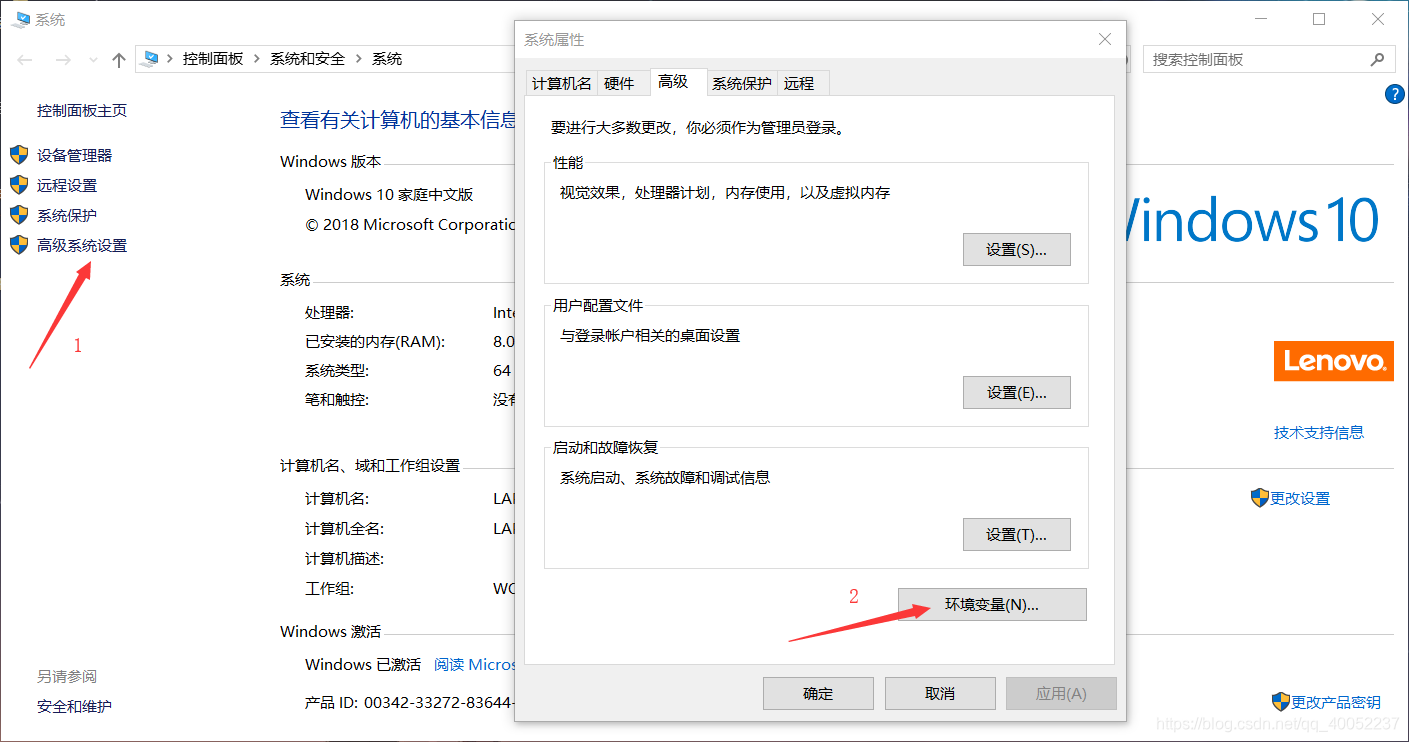Go to 控制面板主页
The width and height of the screenshot is (1409, 742).
point(82,110)
